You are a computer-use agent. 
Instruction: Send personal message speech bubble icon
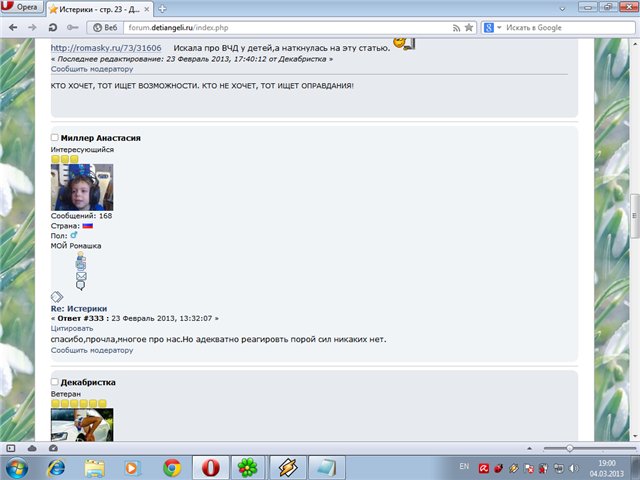pos(80,286)
